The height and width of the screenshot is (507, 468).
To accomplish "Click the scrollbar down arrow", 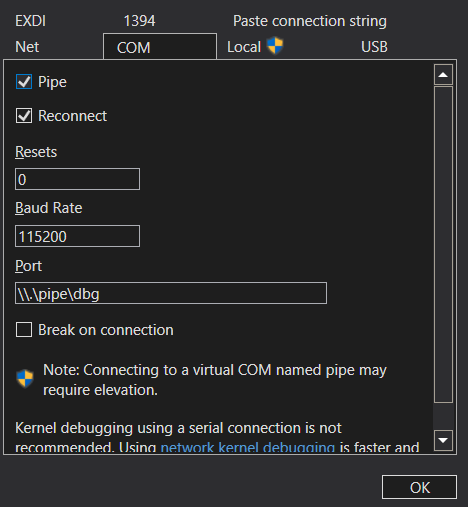I will pyautogui.click(x=443, y=440).
